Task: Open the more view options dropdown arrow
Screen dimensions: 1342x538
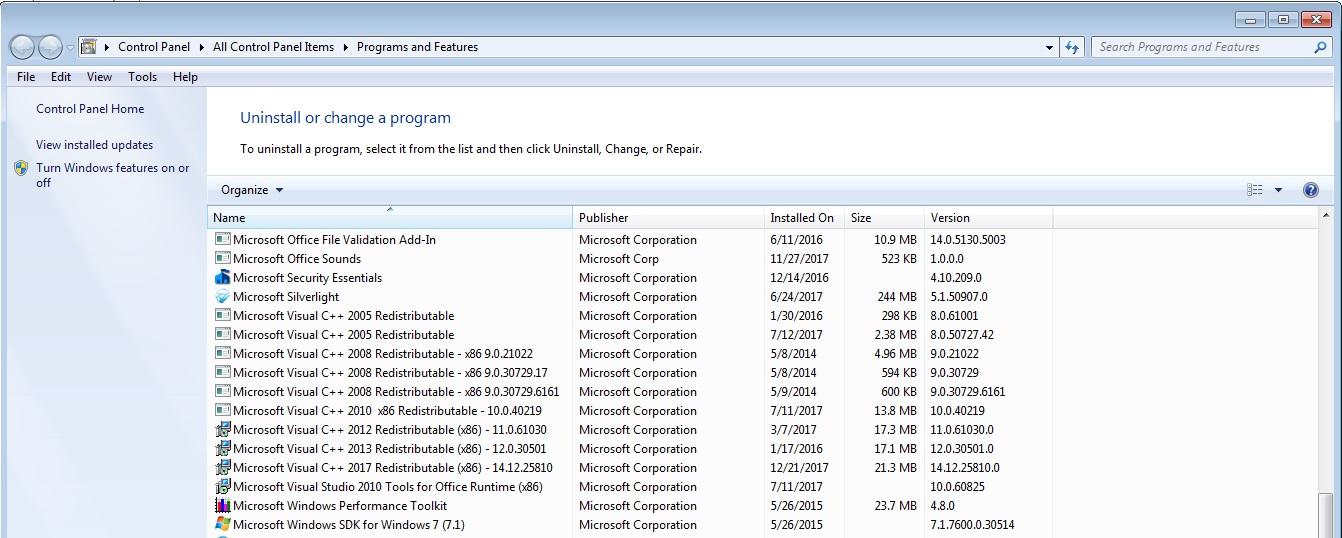Action: pyautogui.click(x=1278, y=190)
